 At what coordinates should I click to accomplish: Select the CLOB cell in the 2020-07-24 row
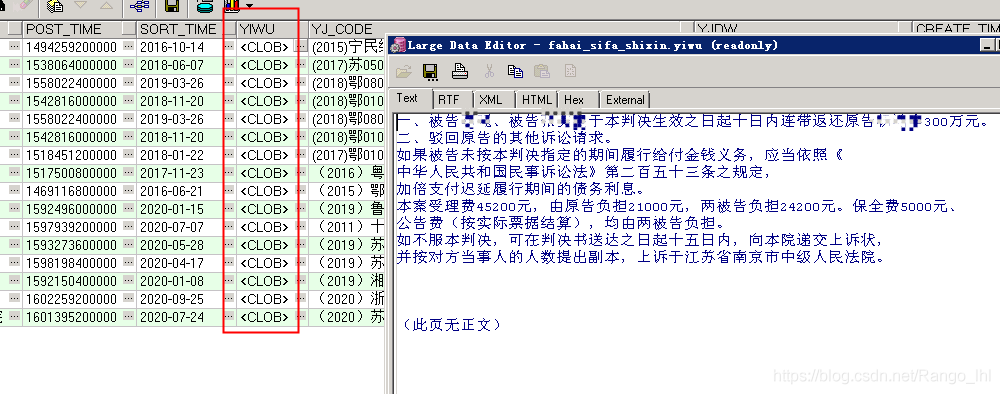point(265,316)
